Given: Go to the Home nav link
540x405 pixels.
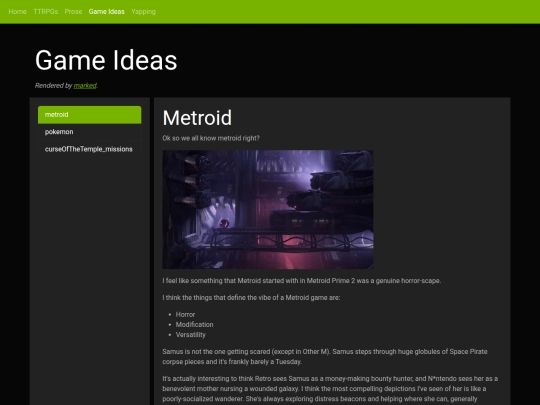Looking at the screenshot, I should (x=17, y=12).
